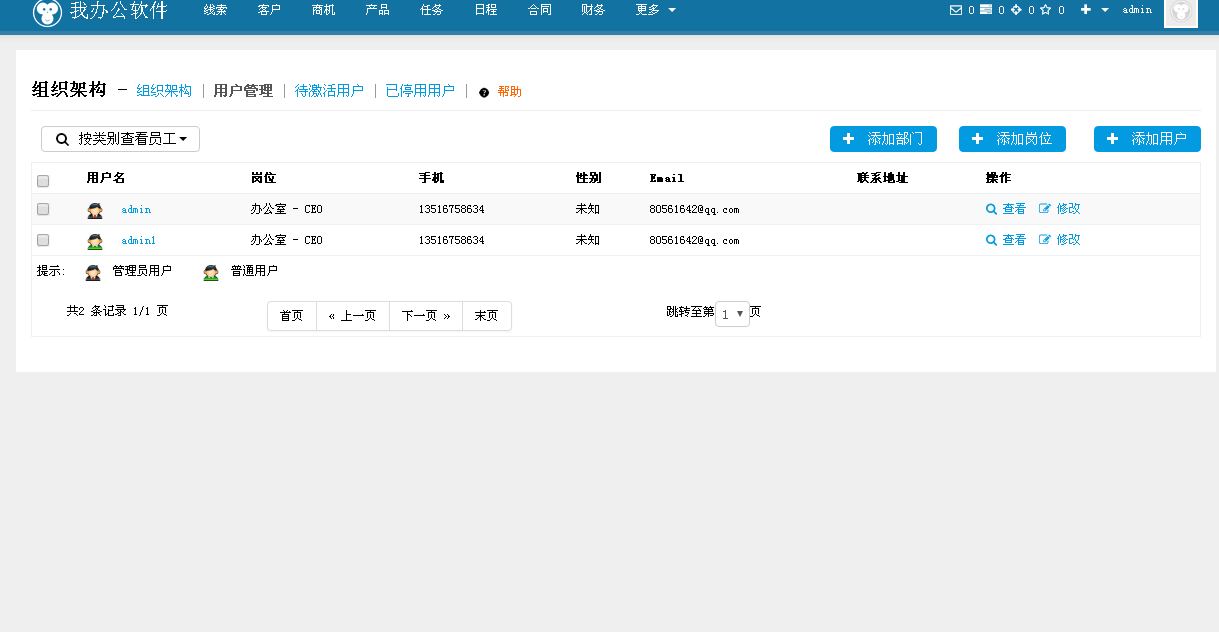Viewport: 1219px width, 632px height.
Task: Check the checkbox for the admin row
Action: tap(43, 209)
